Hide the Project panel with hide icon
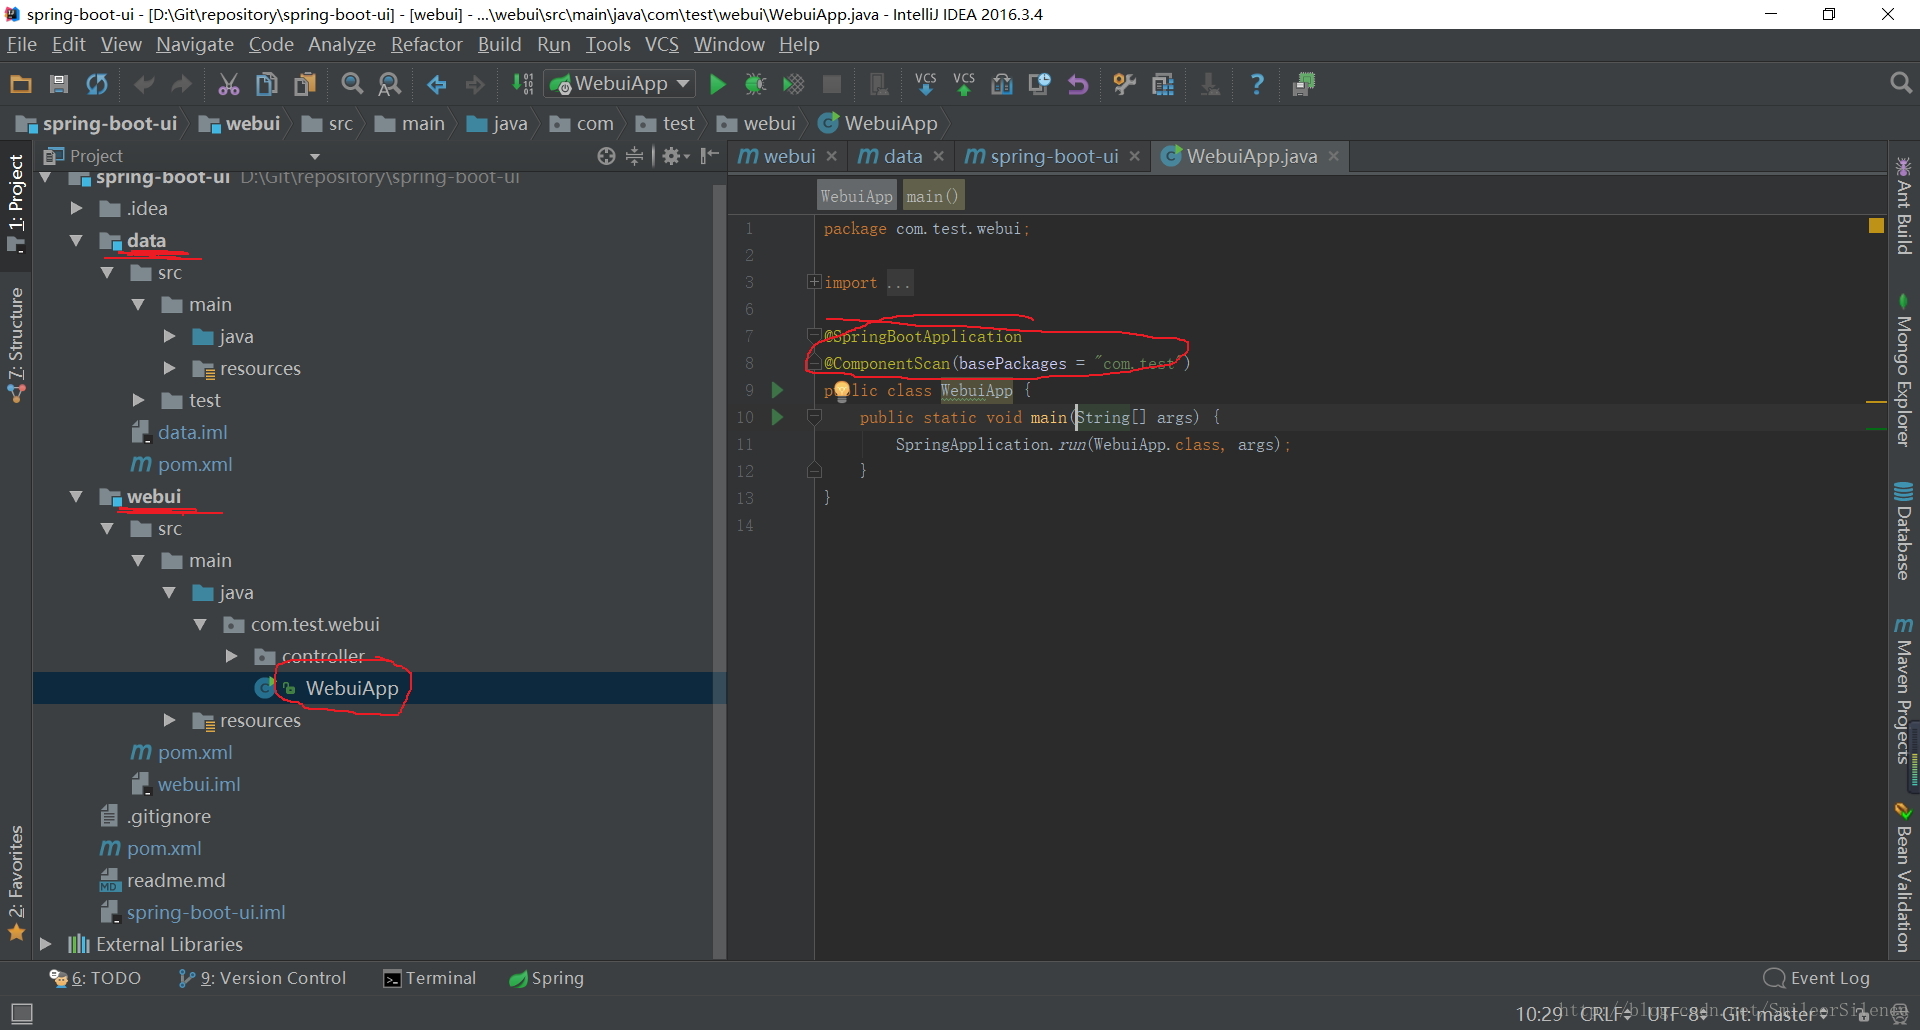Screen dimensions: 1920x1030 tap(710, 156)
